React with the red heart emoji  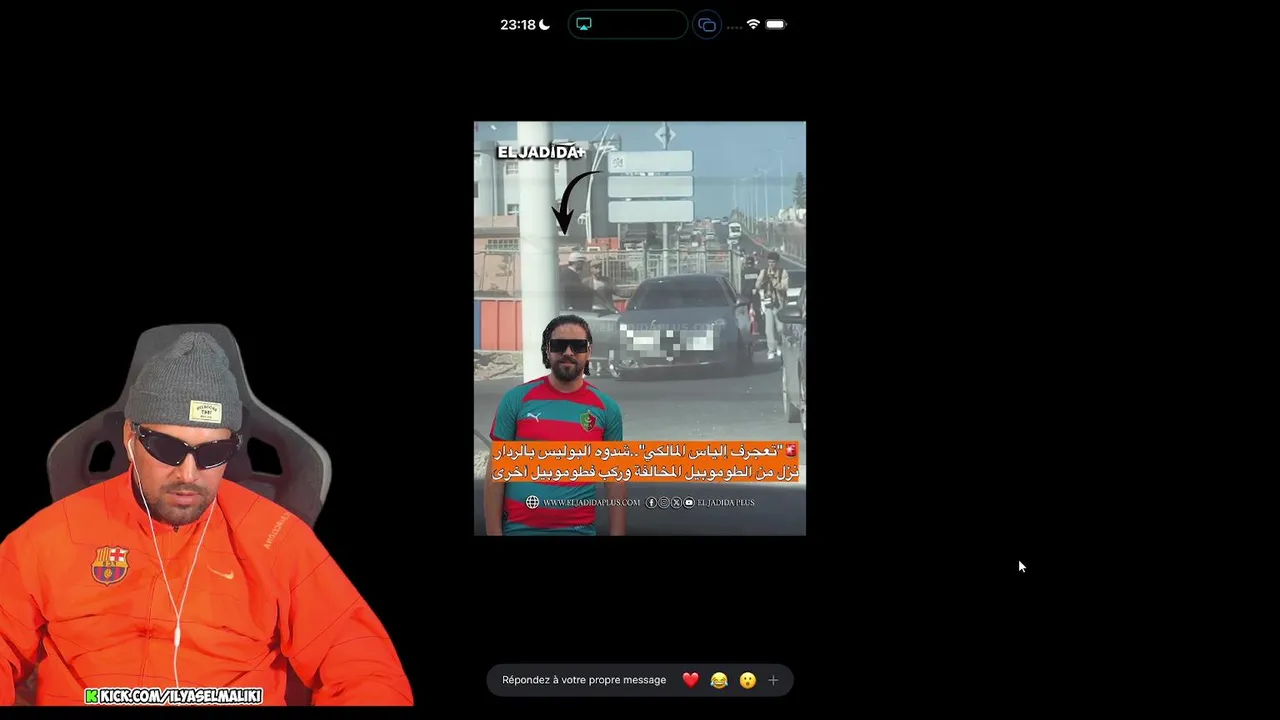[690, 680]
